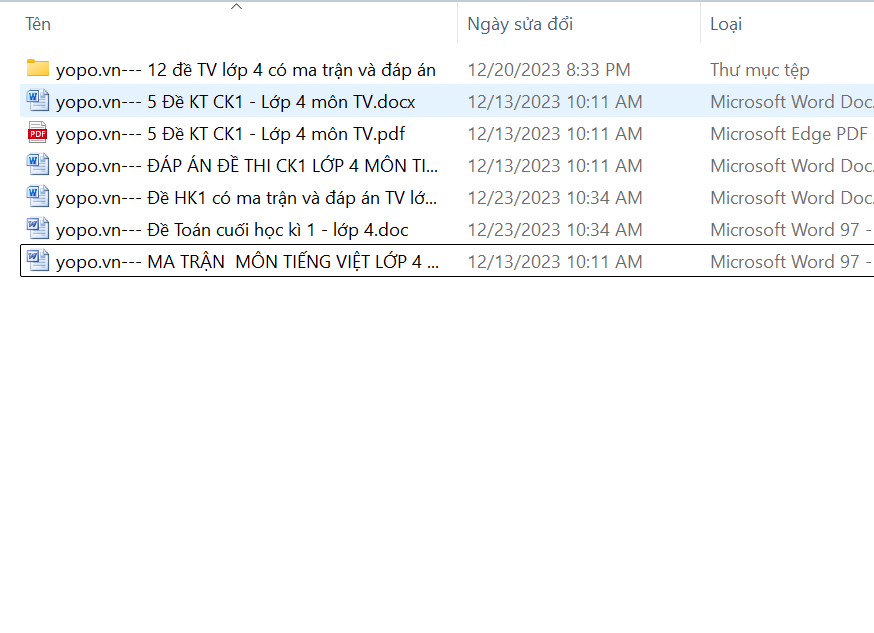Click the red PDF icon of 5 Đề KT CK1

[x=38, y=133]
